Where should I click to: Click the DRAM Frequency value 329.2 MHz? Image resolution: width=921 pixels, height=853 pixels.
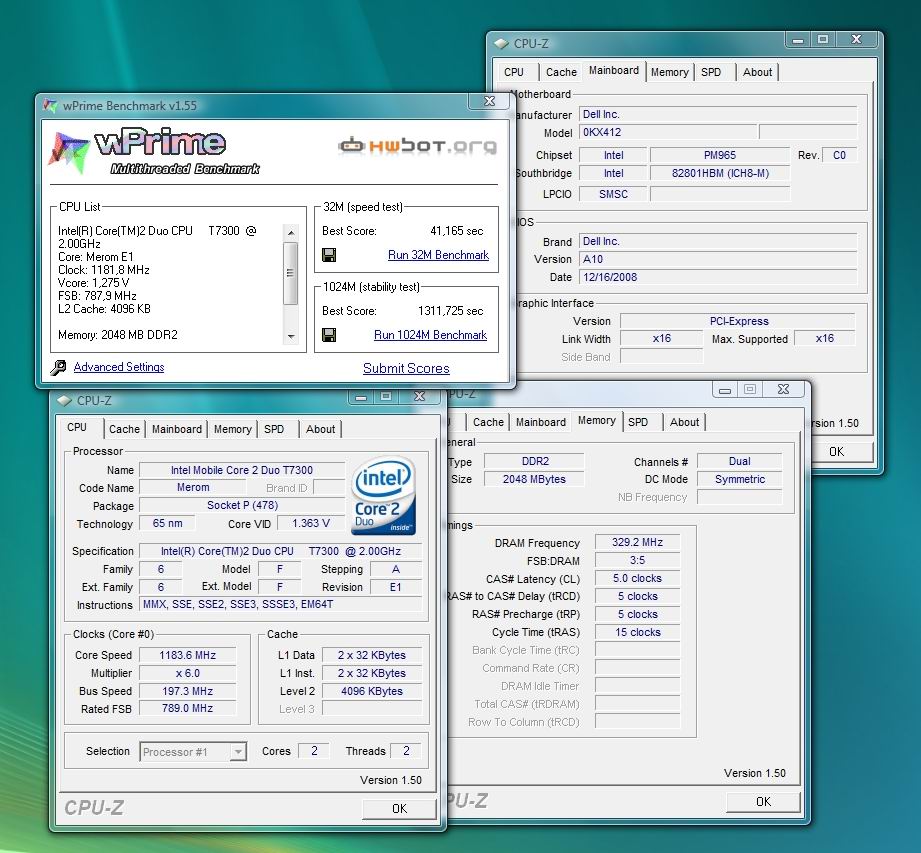point(637,542)
